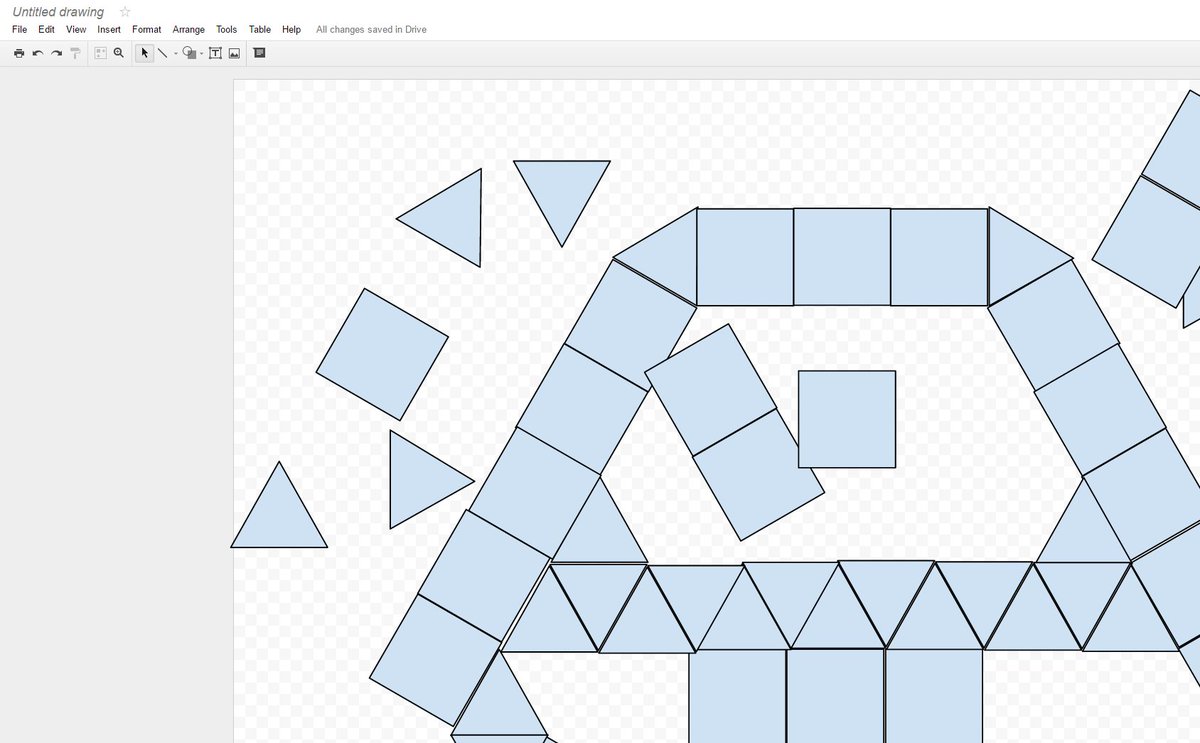Select the isolated downward-pointing triangle outside the ring
Screen dimensions: 1200x743
point(562,193)
